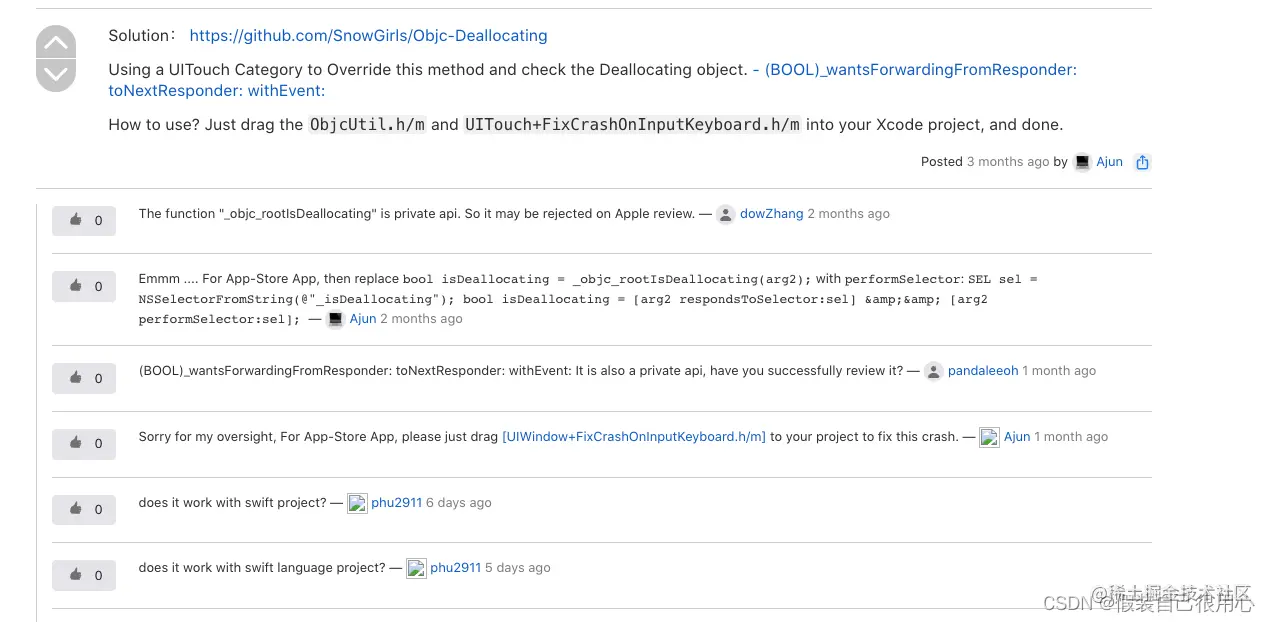1270x622 pixels.
Task: Open phu2911's profile from 5 days ago
Action: [x=456, y=568]
